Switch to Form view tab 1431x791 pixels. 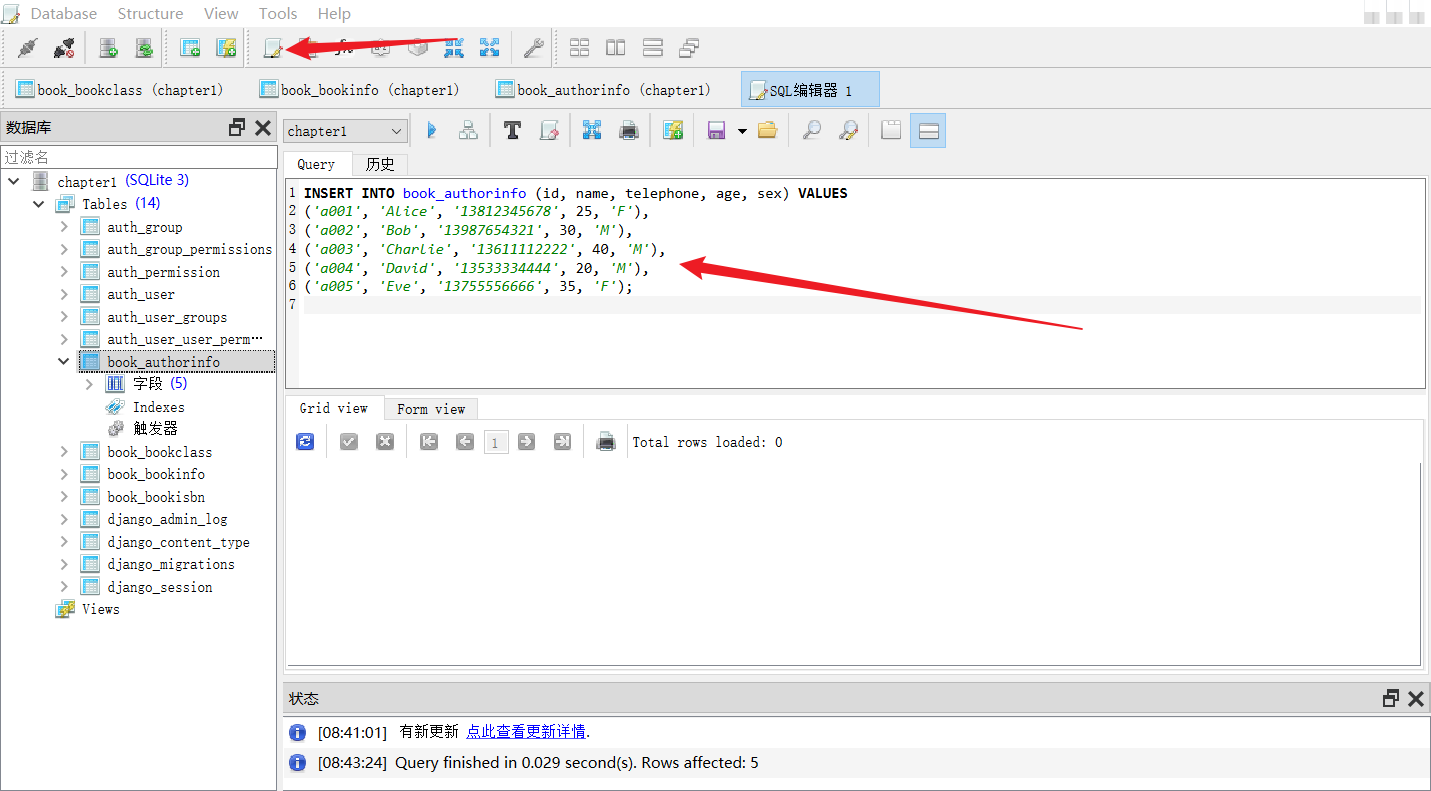[x=430, y=408]
